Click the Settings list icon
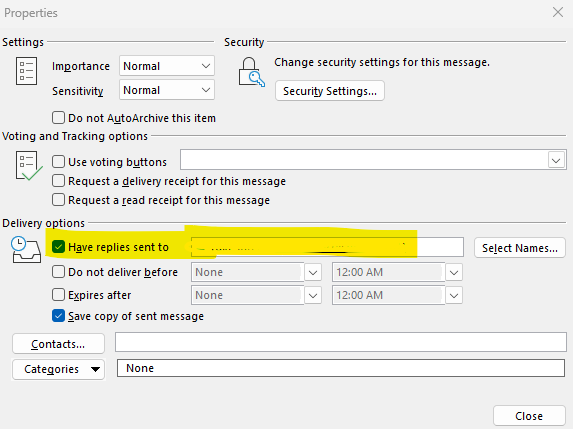Image resolution: width=573 pixels, height=429 pixels. (x=26, y=71)
